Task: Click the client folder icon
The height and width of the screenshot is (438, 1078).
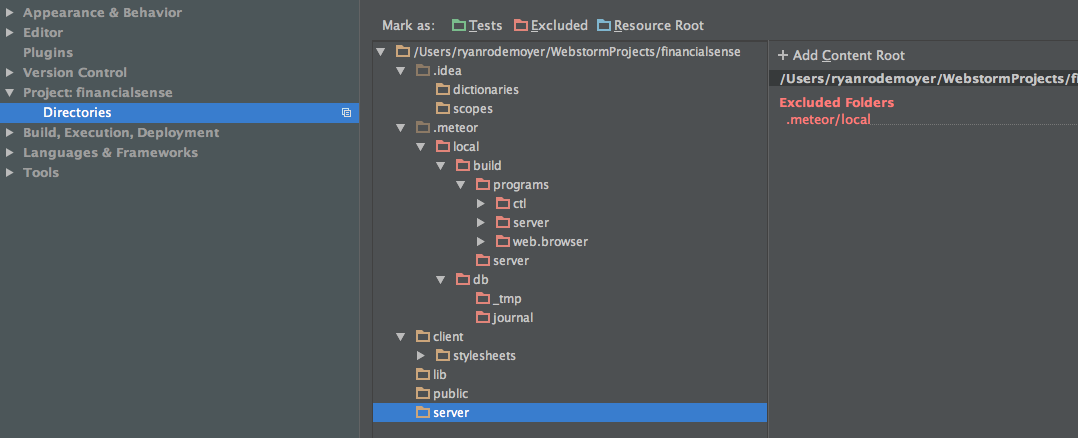Action: tap(423, 337)
